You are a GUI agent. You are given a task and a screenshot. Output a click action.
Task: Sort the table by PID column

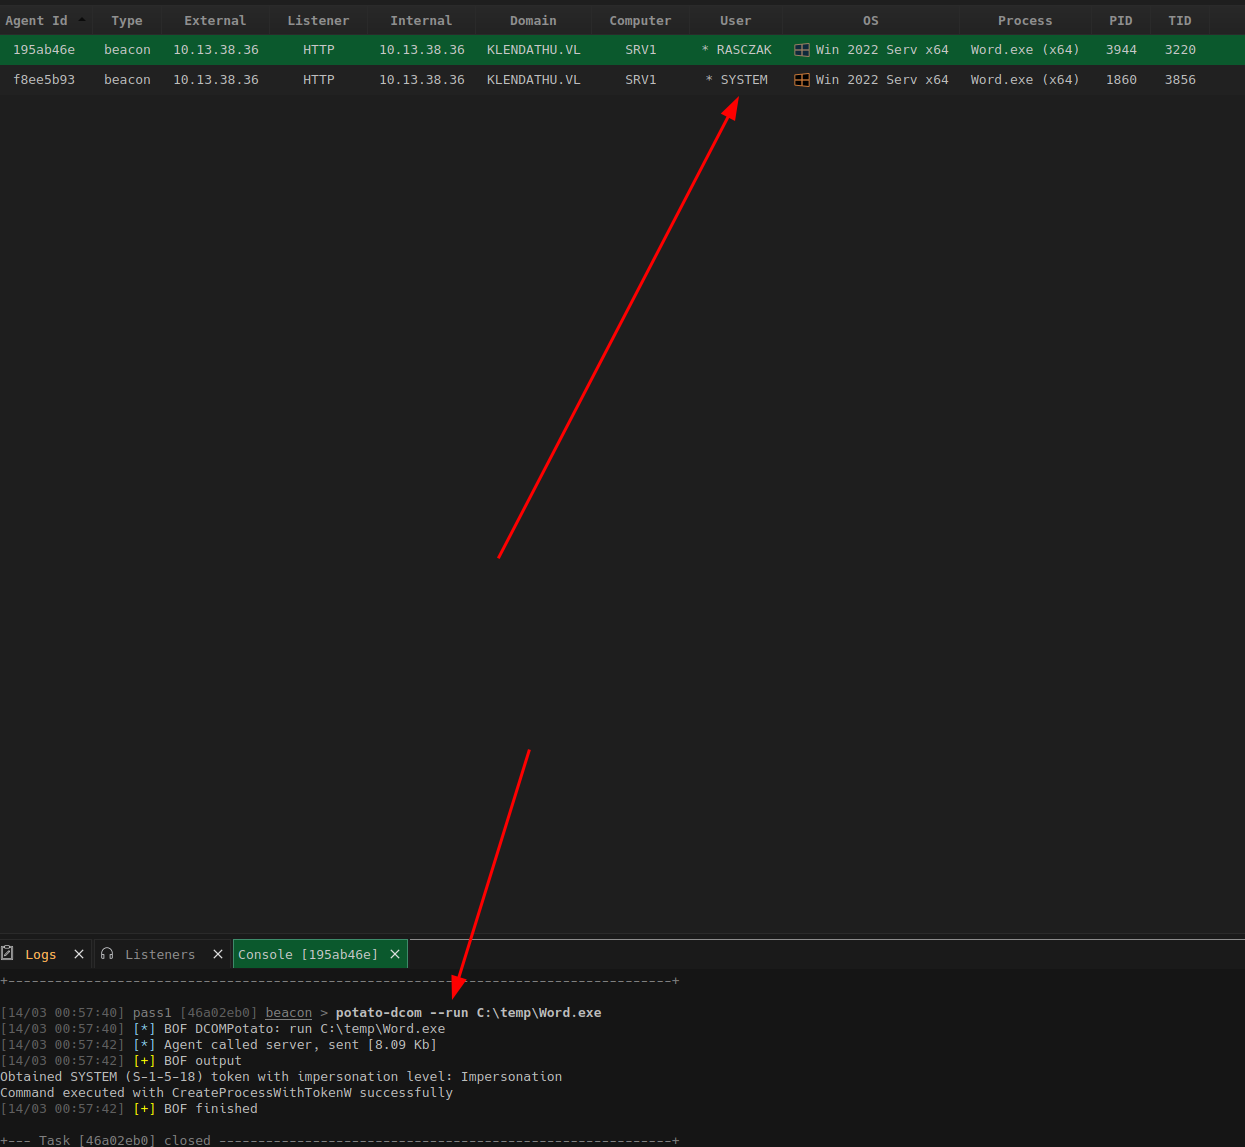1120,21
